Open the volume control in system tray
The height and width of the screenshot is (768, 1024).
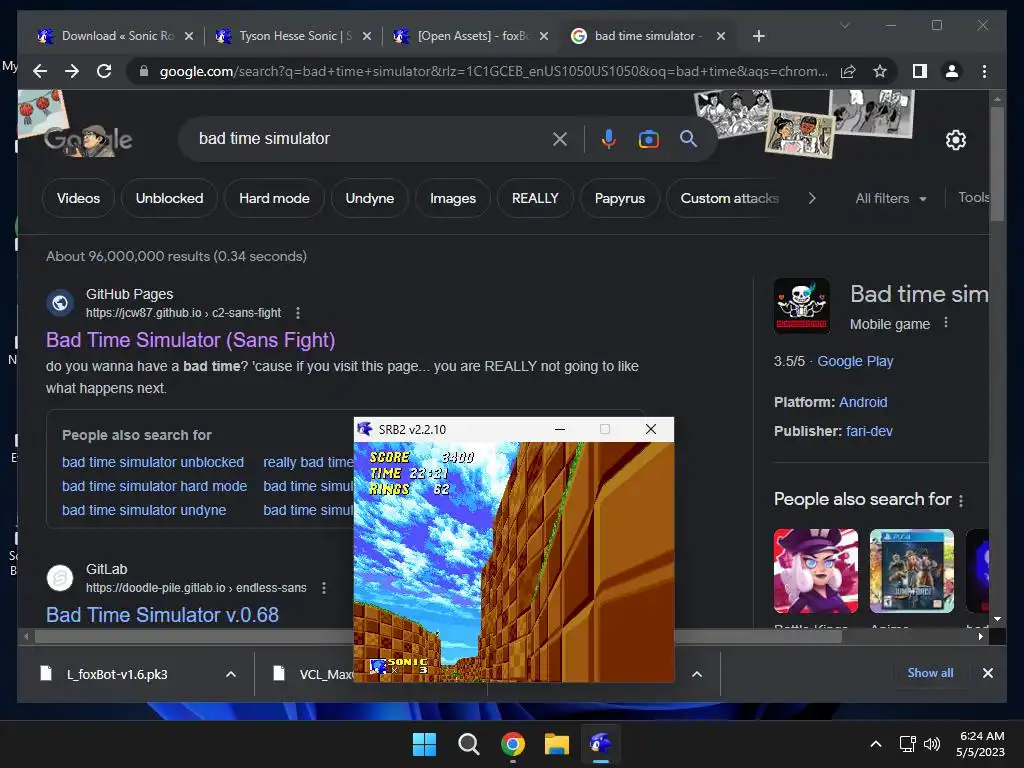932,744
